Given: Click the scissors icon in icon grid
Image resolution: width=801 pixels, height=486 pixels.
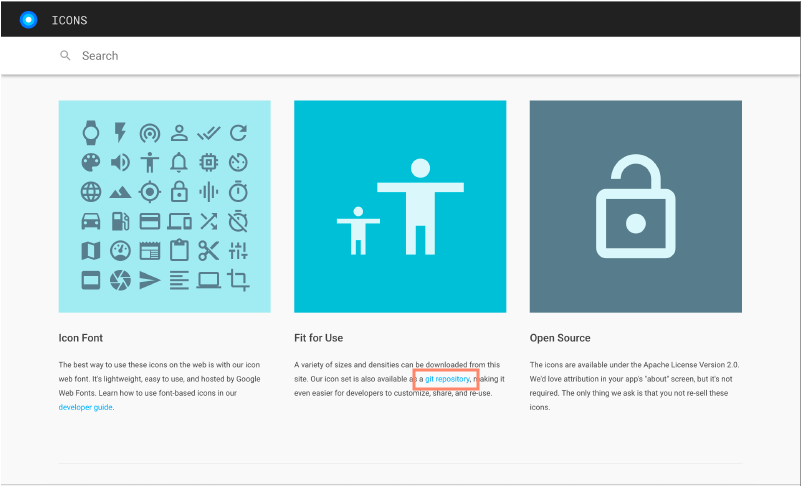Looking at the screenshot, I should pos(208,250).
